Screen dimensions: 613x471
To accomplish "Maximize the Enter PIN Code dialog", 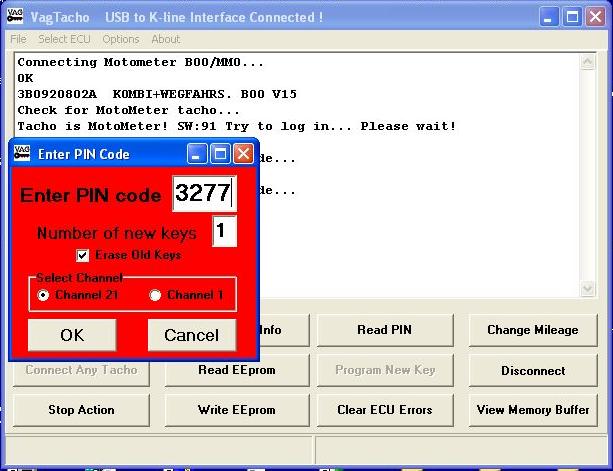I will pos(220,153).
